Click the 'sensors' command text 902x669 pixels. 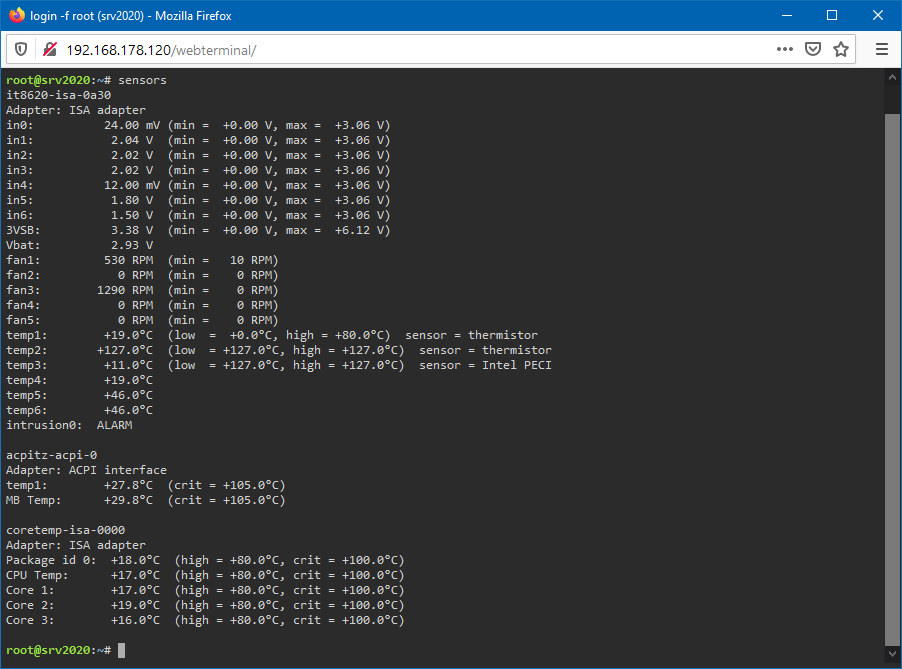pos(143,80)
